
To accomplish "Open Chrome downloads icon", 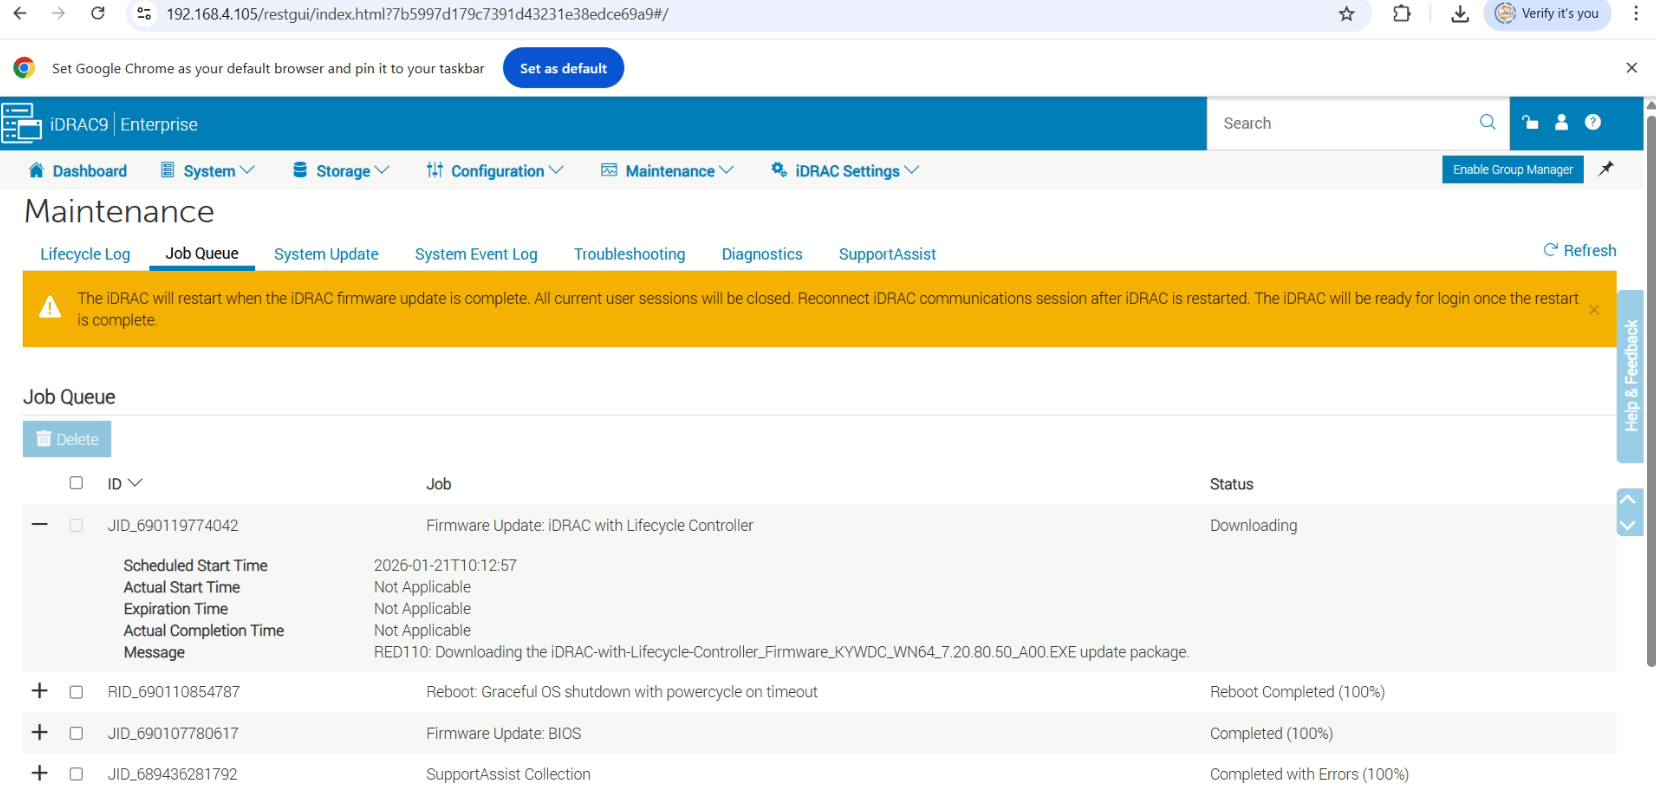I will point(1460,14).
